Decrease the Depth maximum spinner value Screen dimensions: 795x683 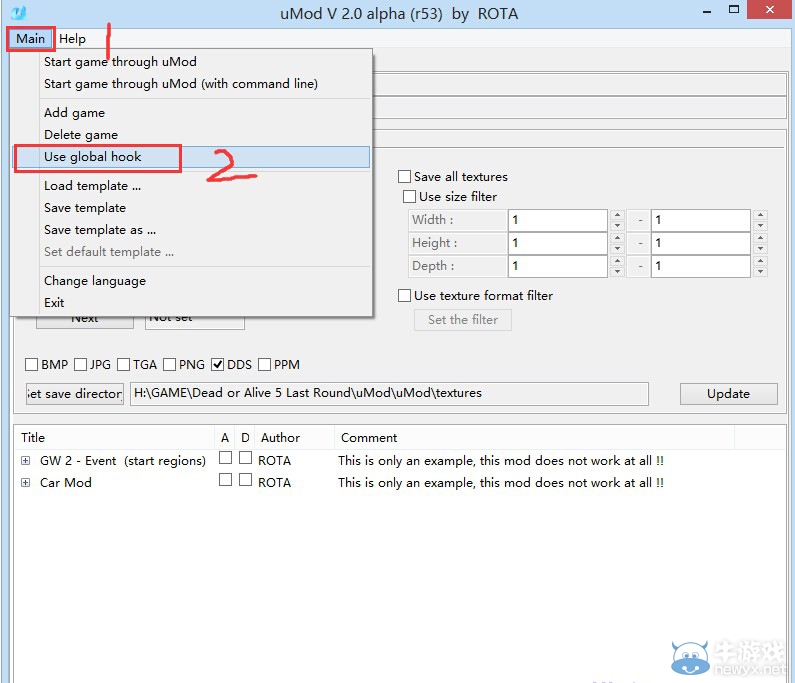[x=761, y=272]
